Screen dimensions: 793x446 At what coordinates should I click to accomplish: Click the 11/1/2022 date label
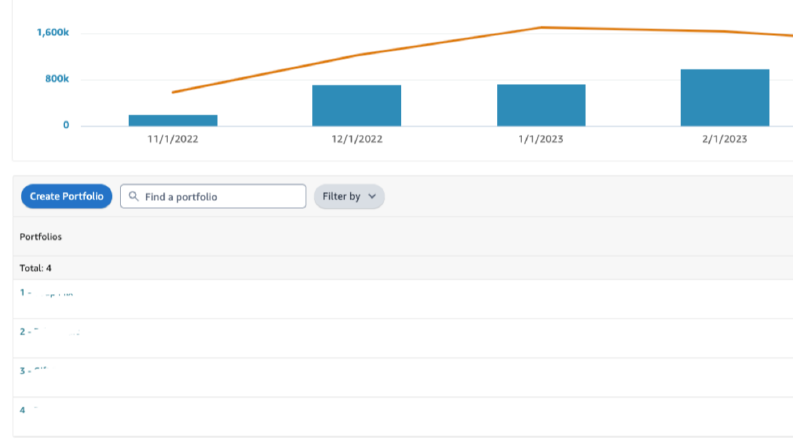click(x=173, y=139)
